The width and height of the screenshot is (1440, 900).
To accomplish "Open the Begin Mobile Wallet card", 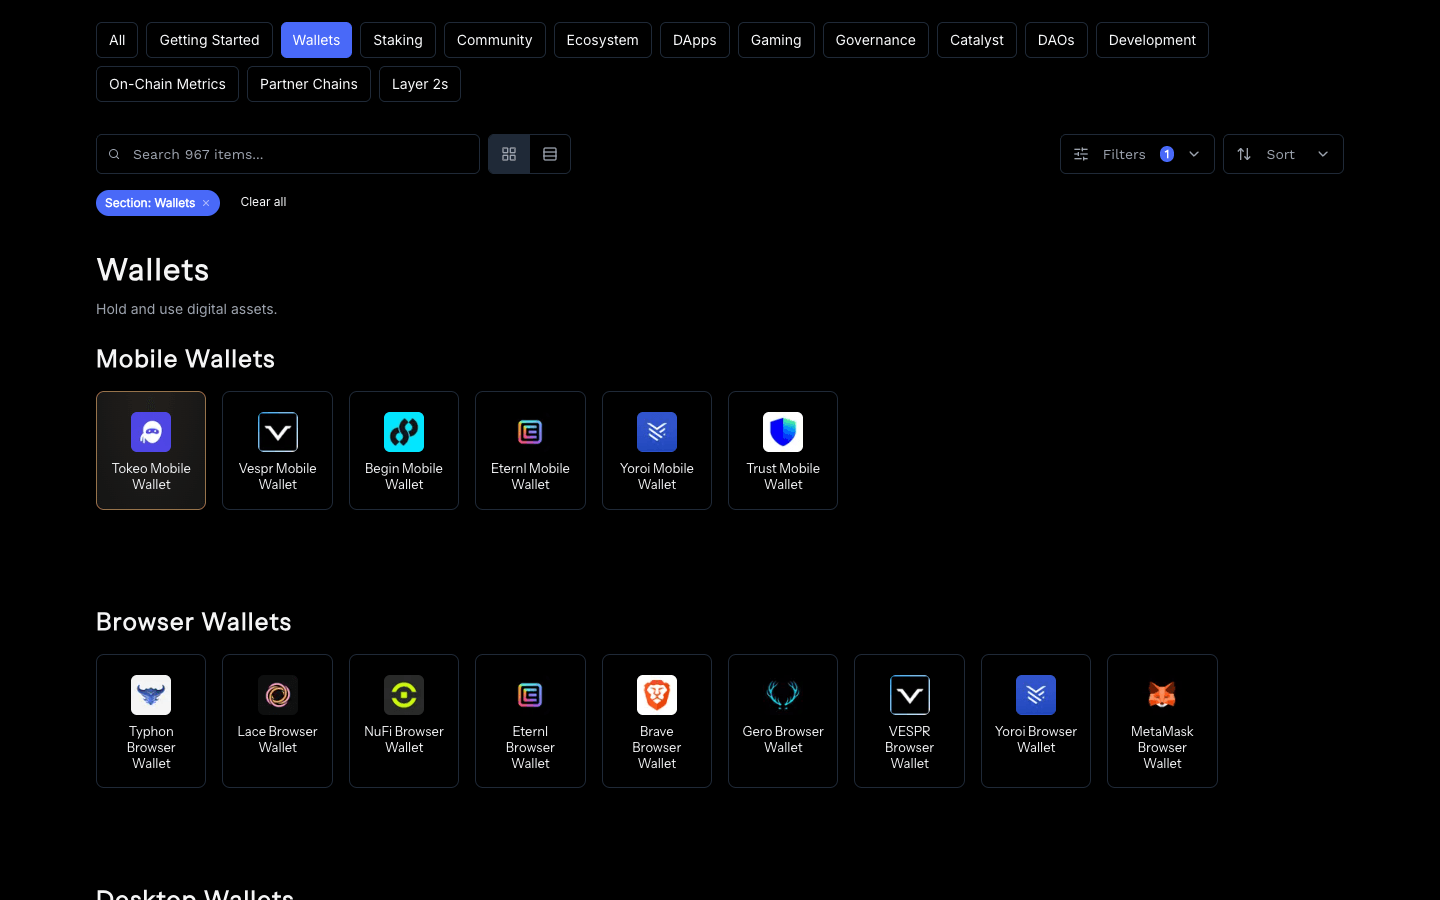I will click(x=403, y=450).
